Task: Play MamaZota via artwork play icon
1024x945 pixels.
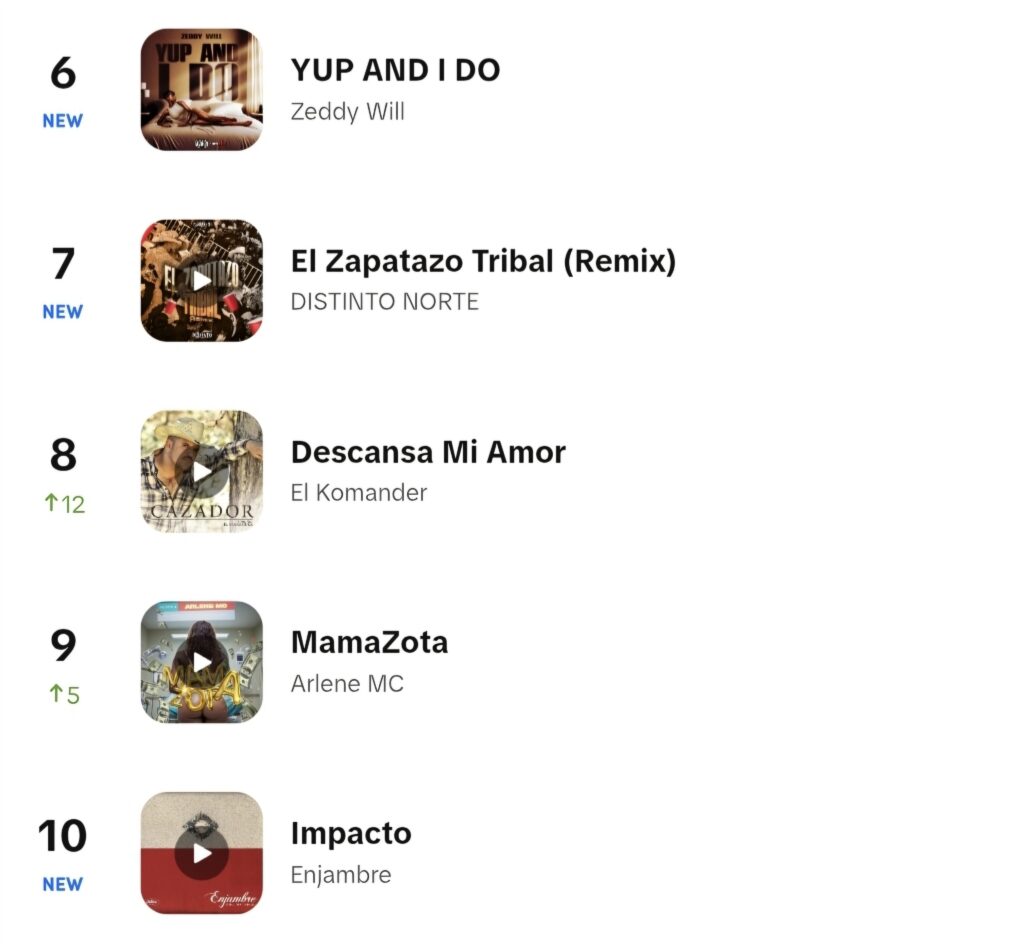Action: pos(202,662)
